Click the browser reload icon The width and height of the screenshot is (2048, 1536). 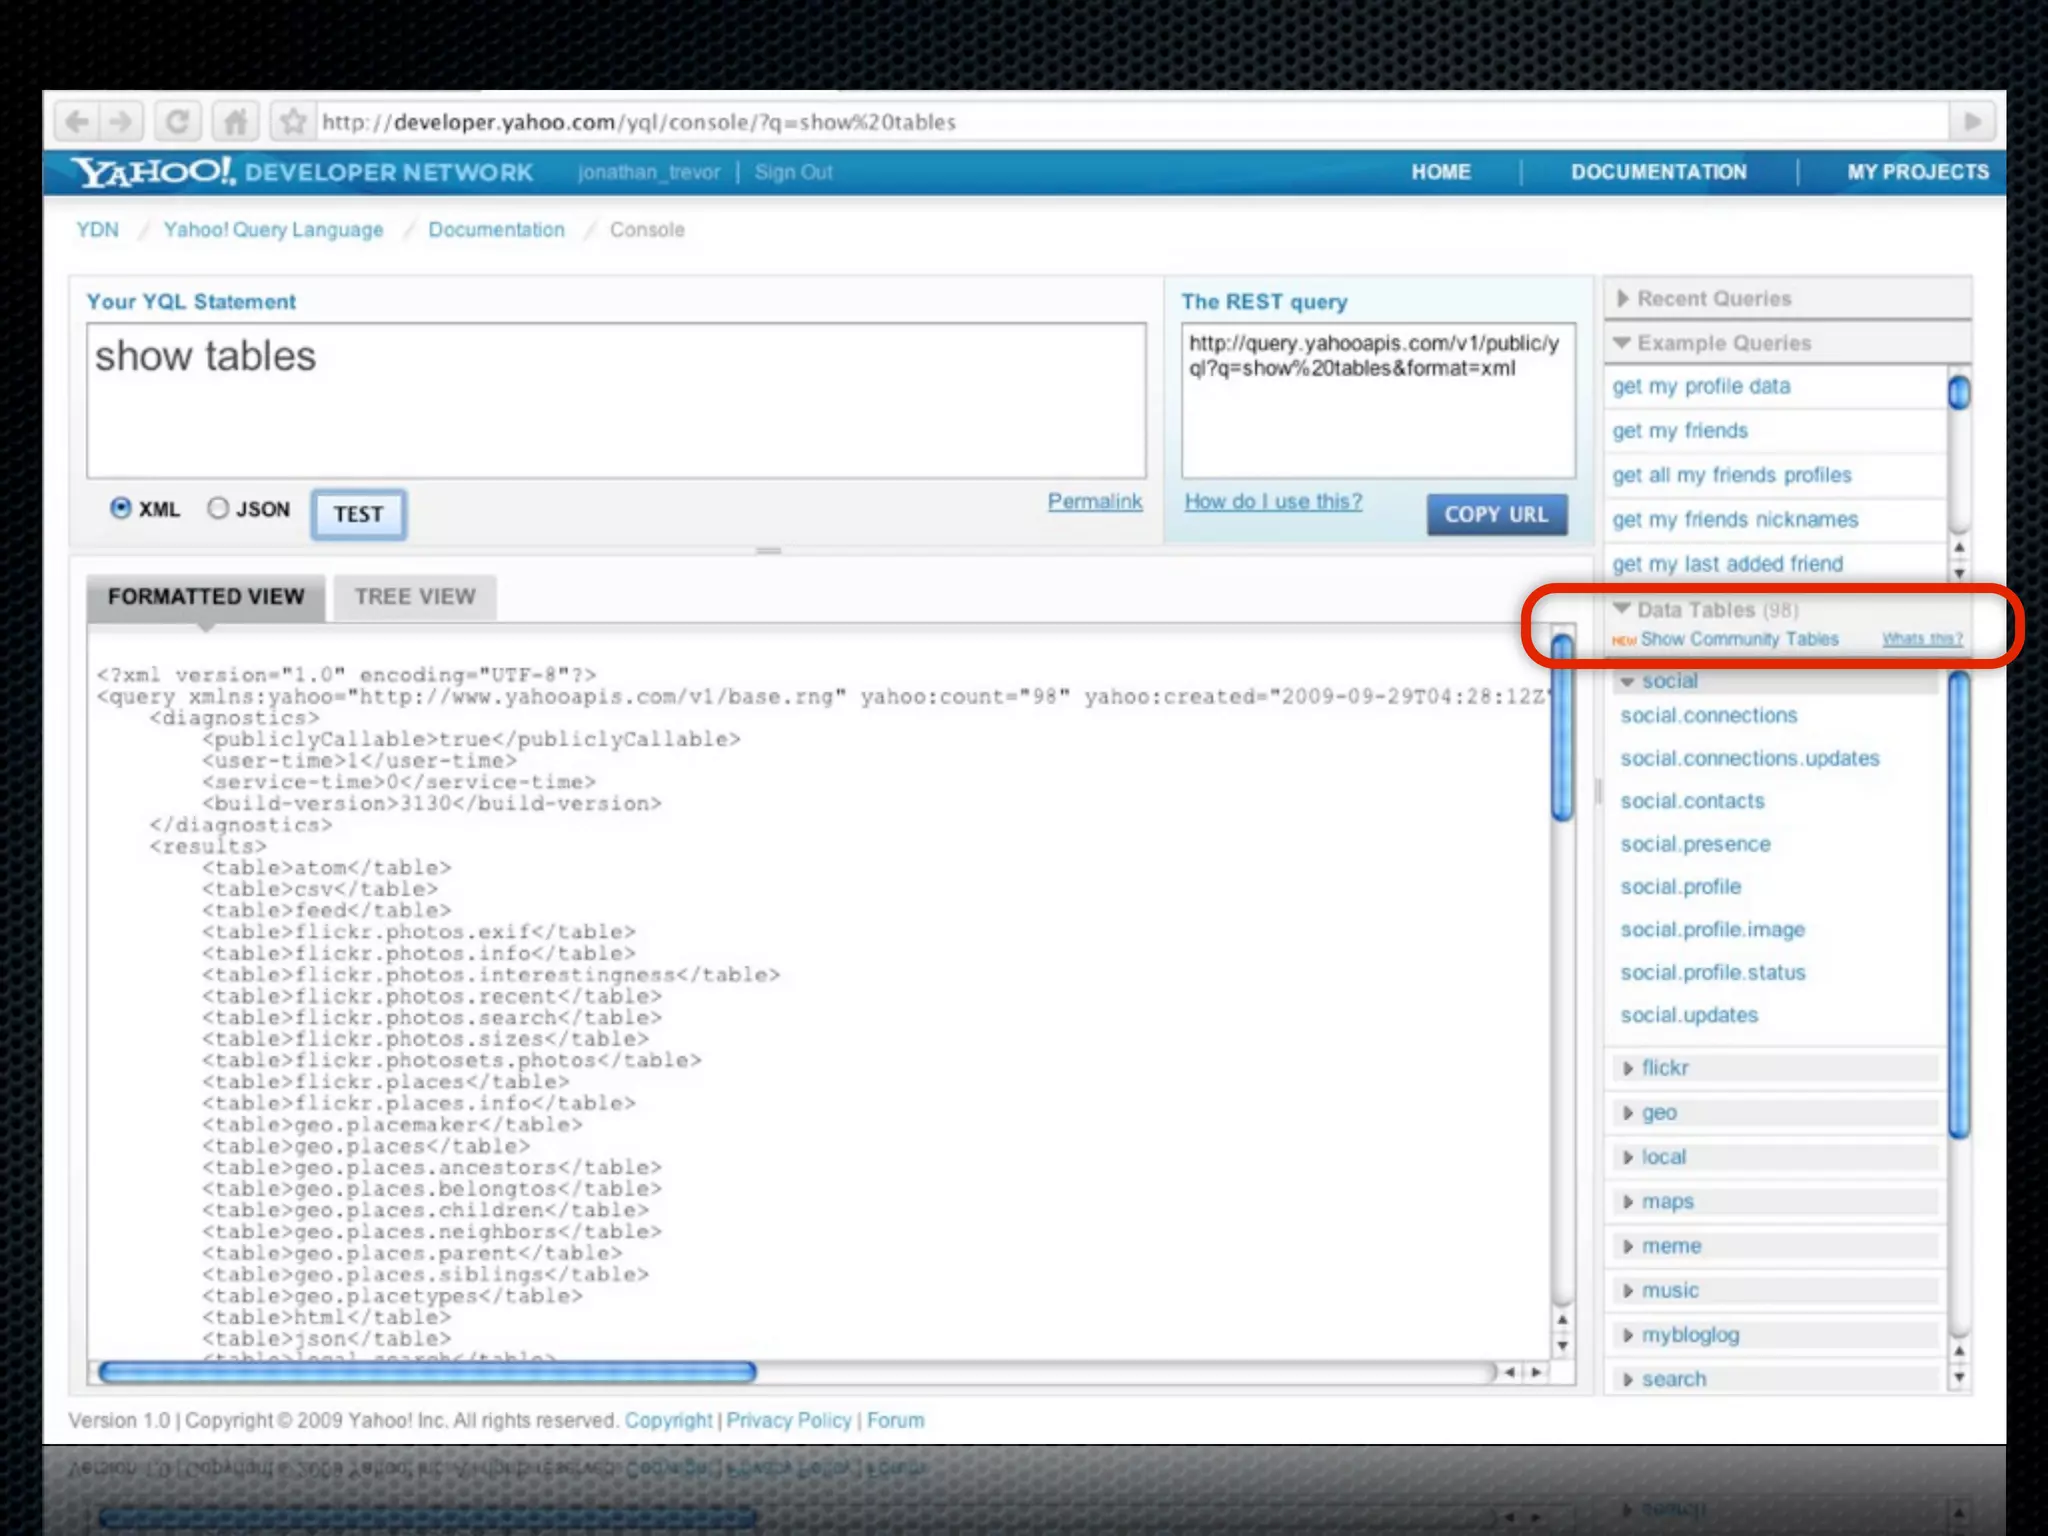pos(177,122)
